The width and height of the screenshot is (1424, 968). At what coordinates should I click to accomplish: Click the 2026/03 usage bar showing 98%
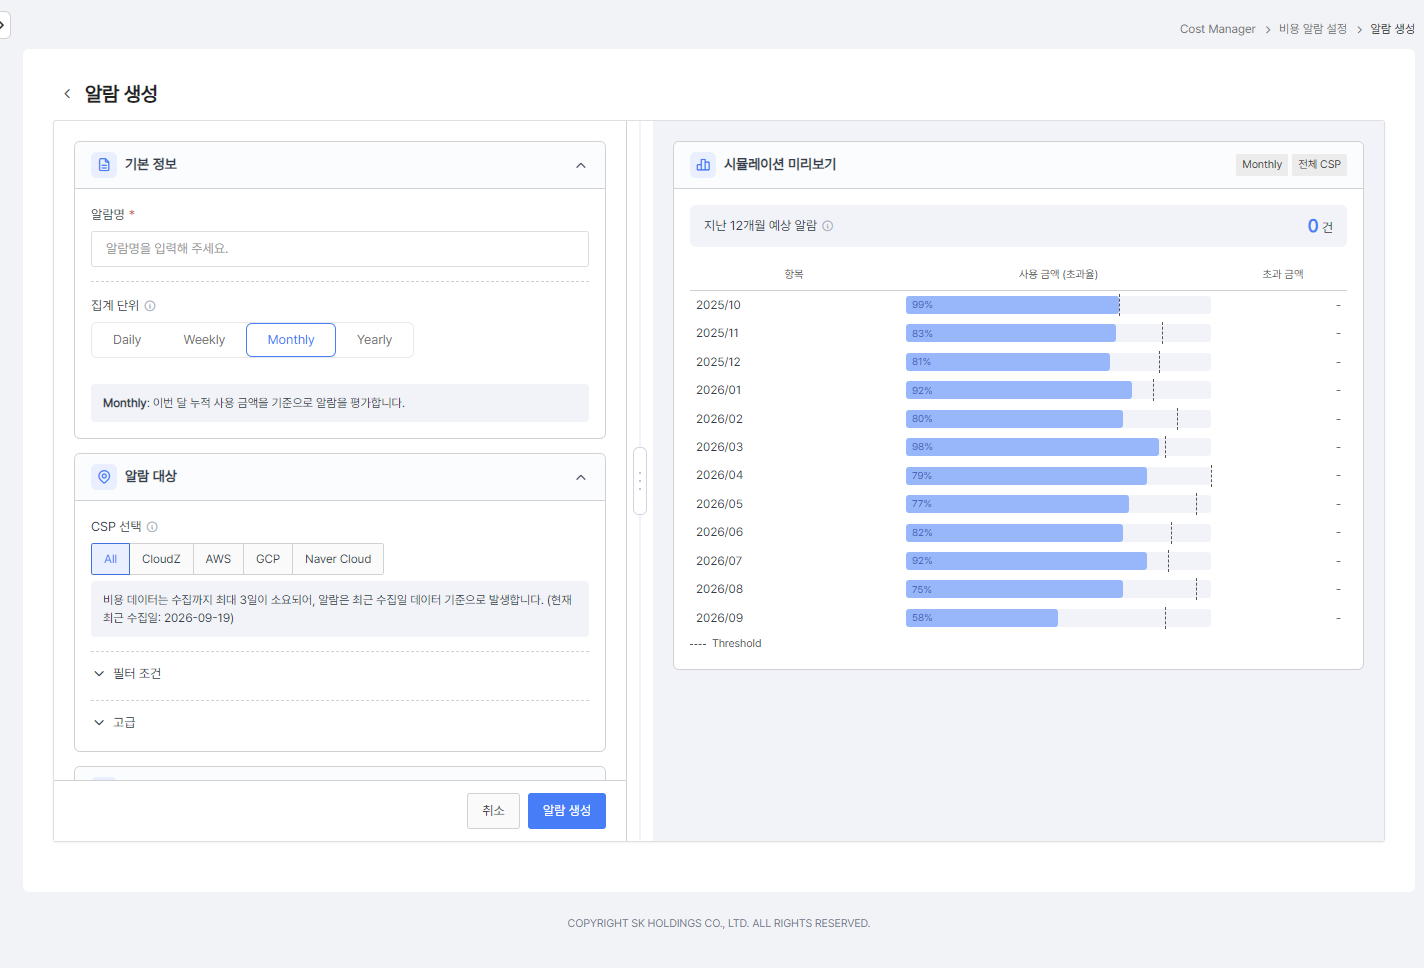pyautogui.click(x=1032, y=447)
